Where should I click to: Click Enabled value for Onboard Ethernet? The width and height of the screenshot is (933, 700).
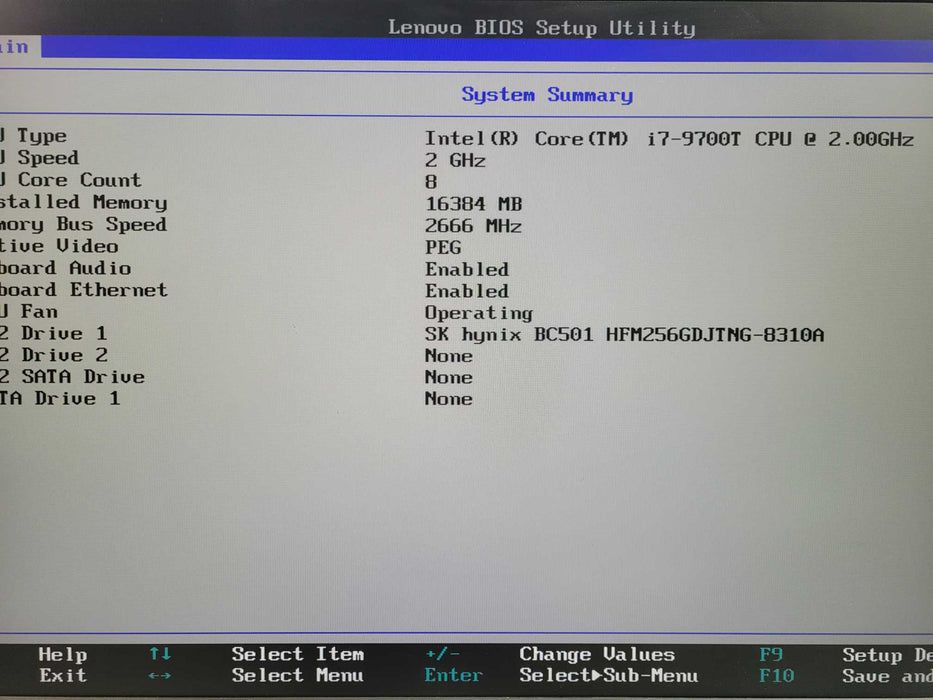(467, 291)
